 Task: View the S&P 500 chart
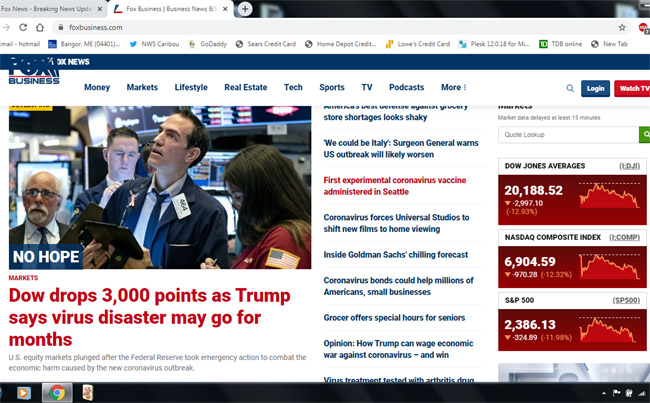(609, 329)
